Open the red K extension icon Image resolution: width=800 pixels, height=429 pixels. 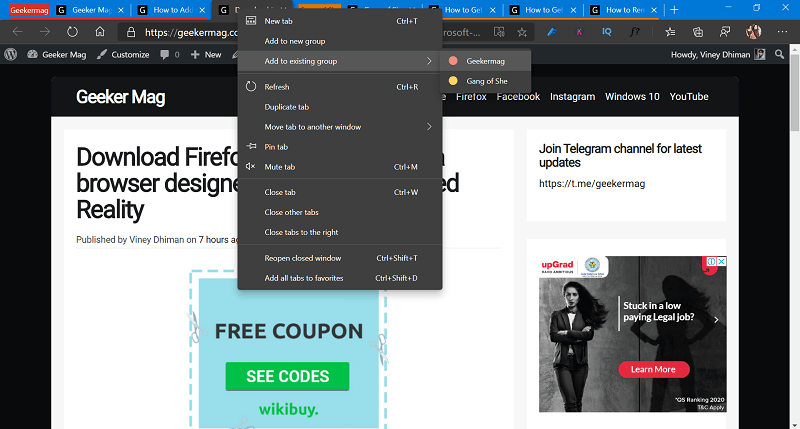click(x=579, y=32)
